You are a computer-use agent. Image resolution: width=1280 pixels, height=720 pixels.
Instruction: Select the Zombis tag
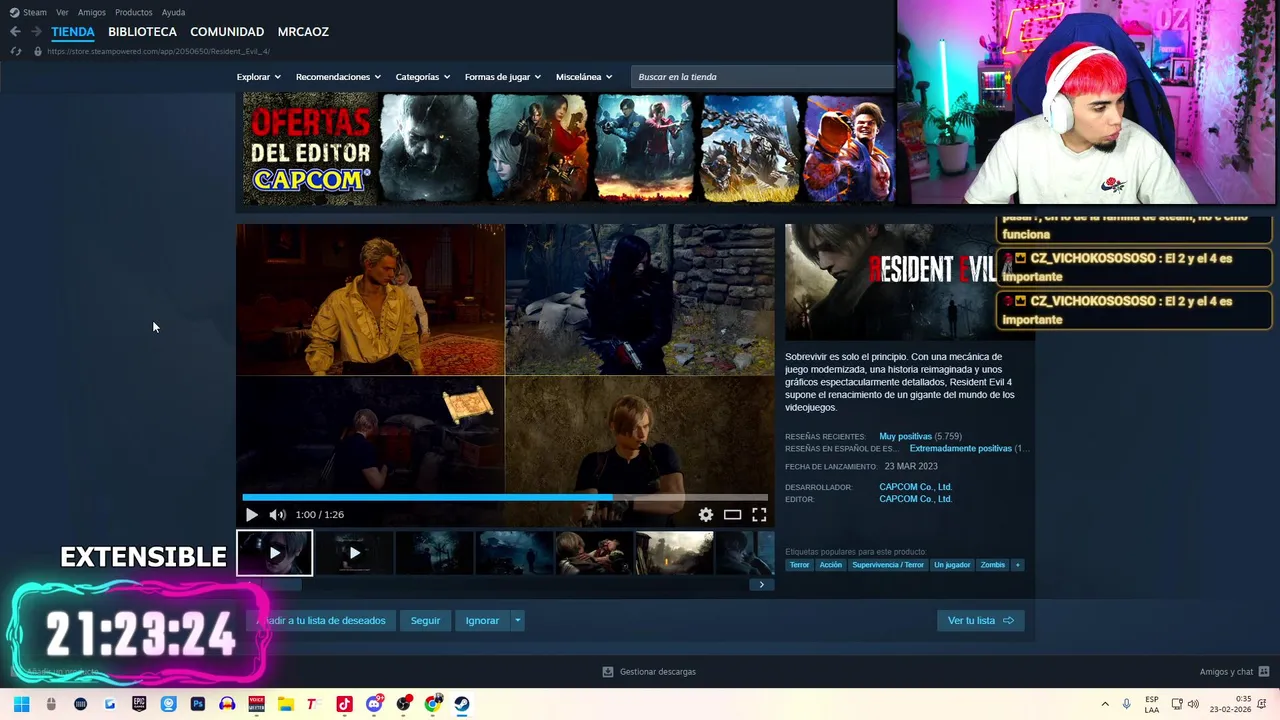click(993, 565)
